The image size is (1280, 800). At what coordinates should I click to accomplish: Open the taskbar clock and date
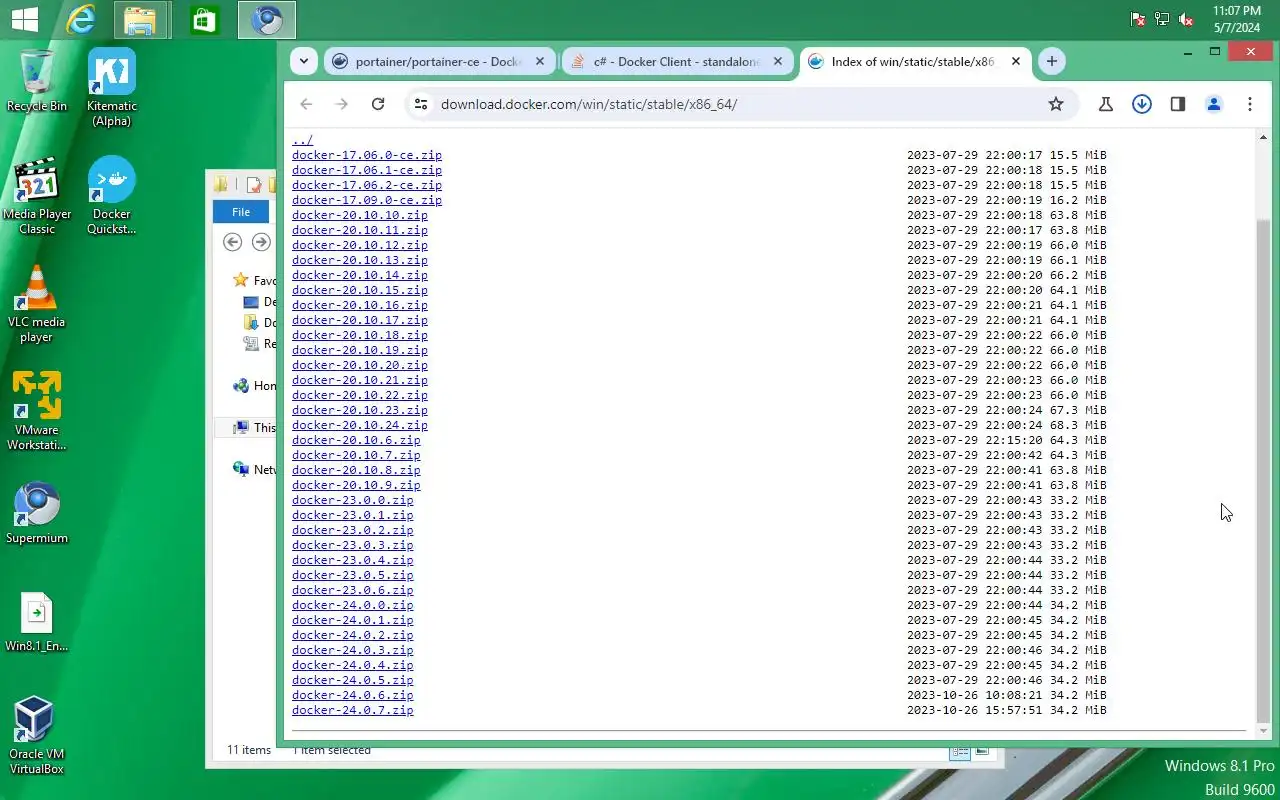point(1237,19)
